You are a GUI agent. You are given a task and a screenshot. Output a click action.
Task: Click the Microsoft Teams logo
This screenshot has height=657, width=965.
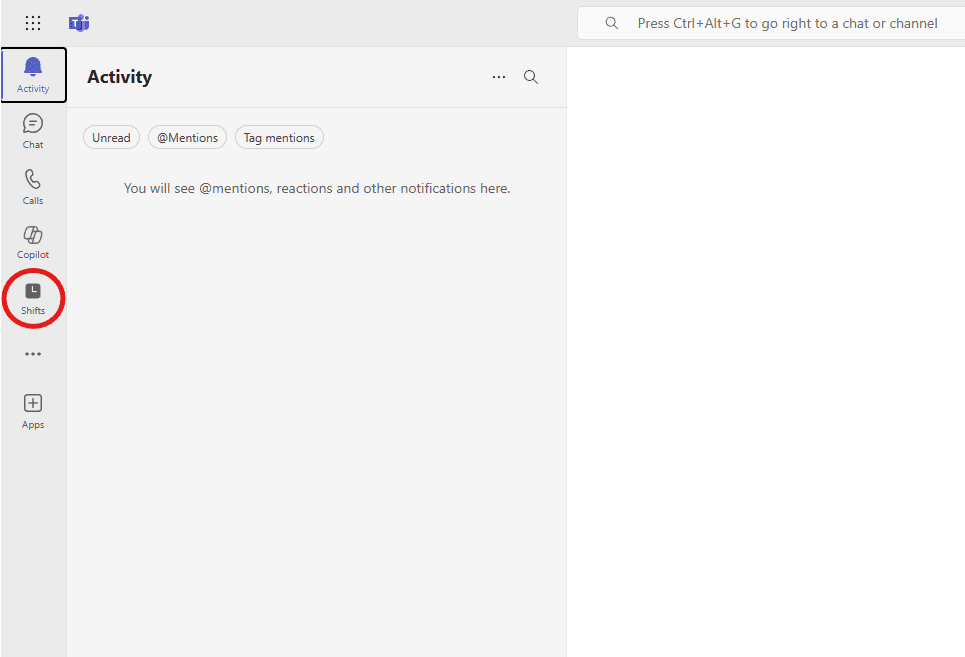[x=79, y=23]
